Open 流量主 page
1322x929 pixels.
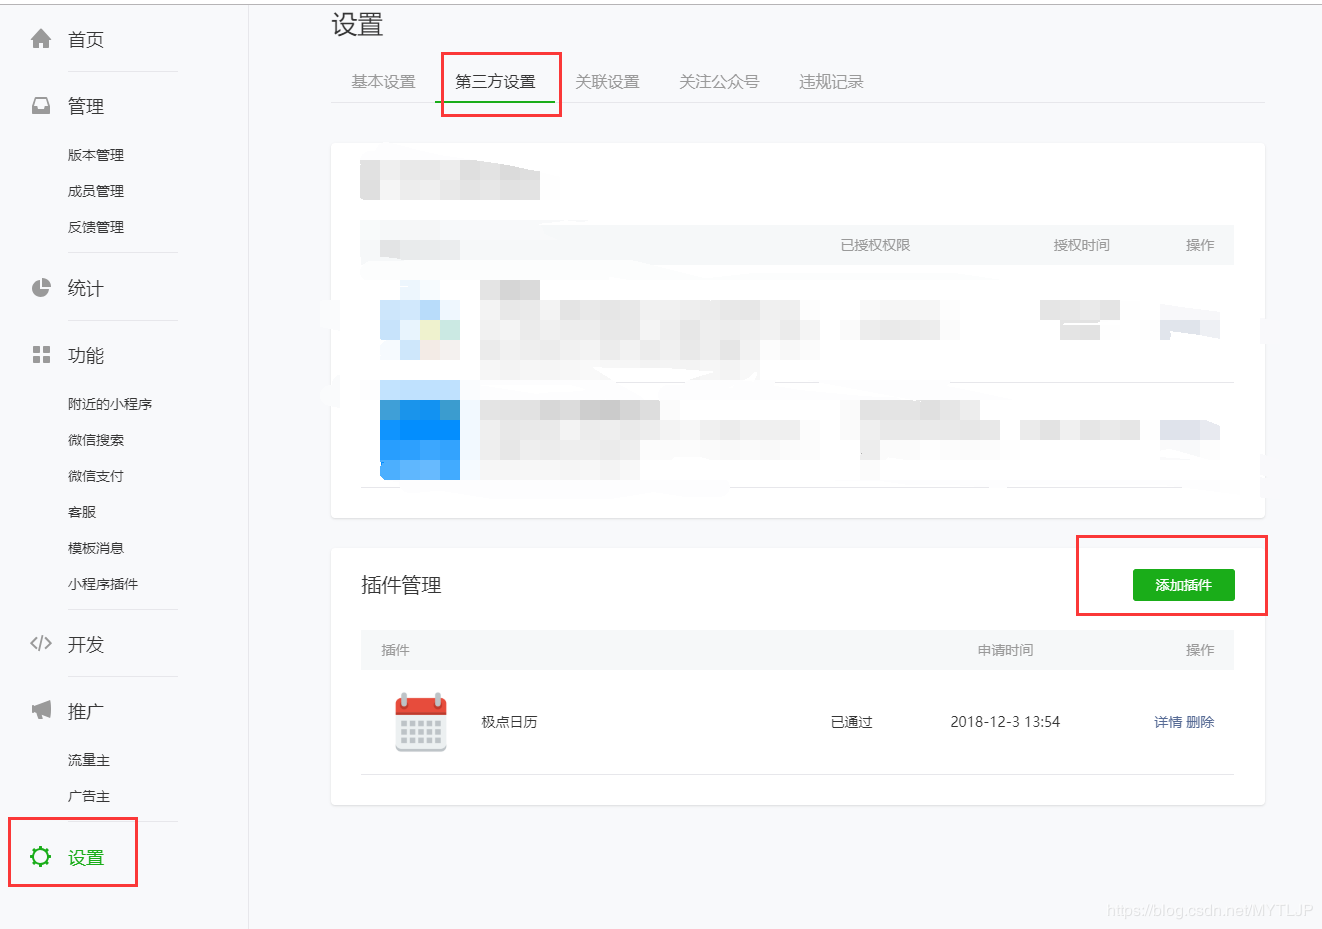[x=89, y=760]
